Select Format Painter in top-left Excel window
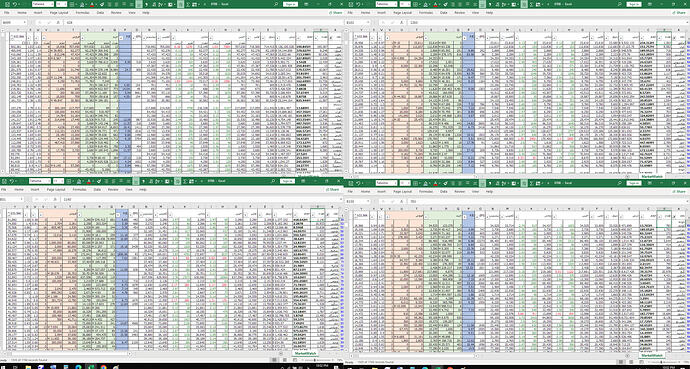Viewport: 690px width, 369px height. (102, 4)
